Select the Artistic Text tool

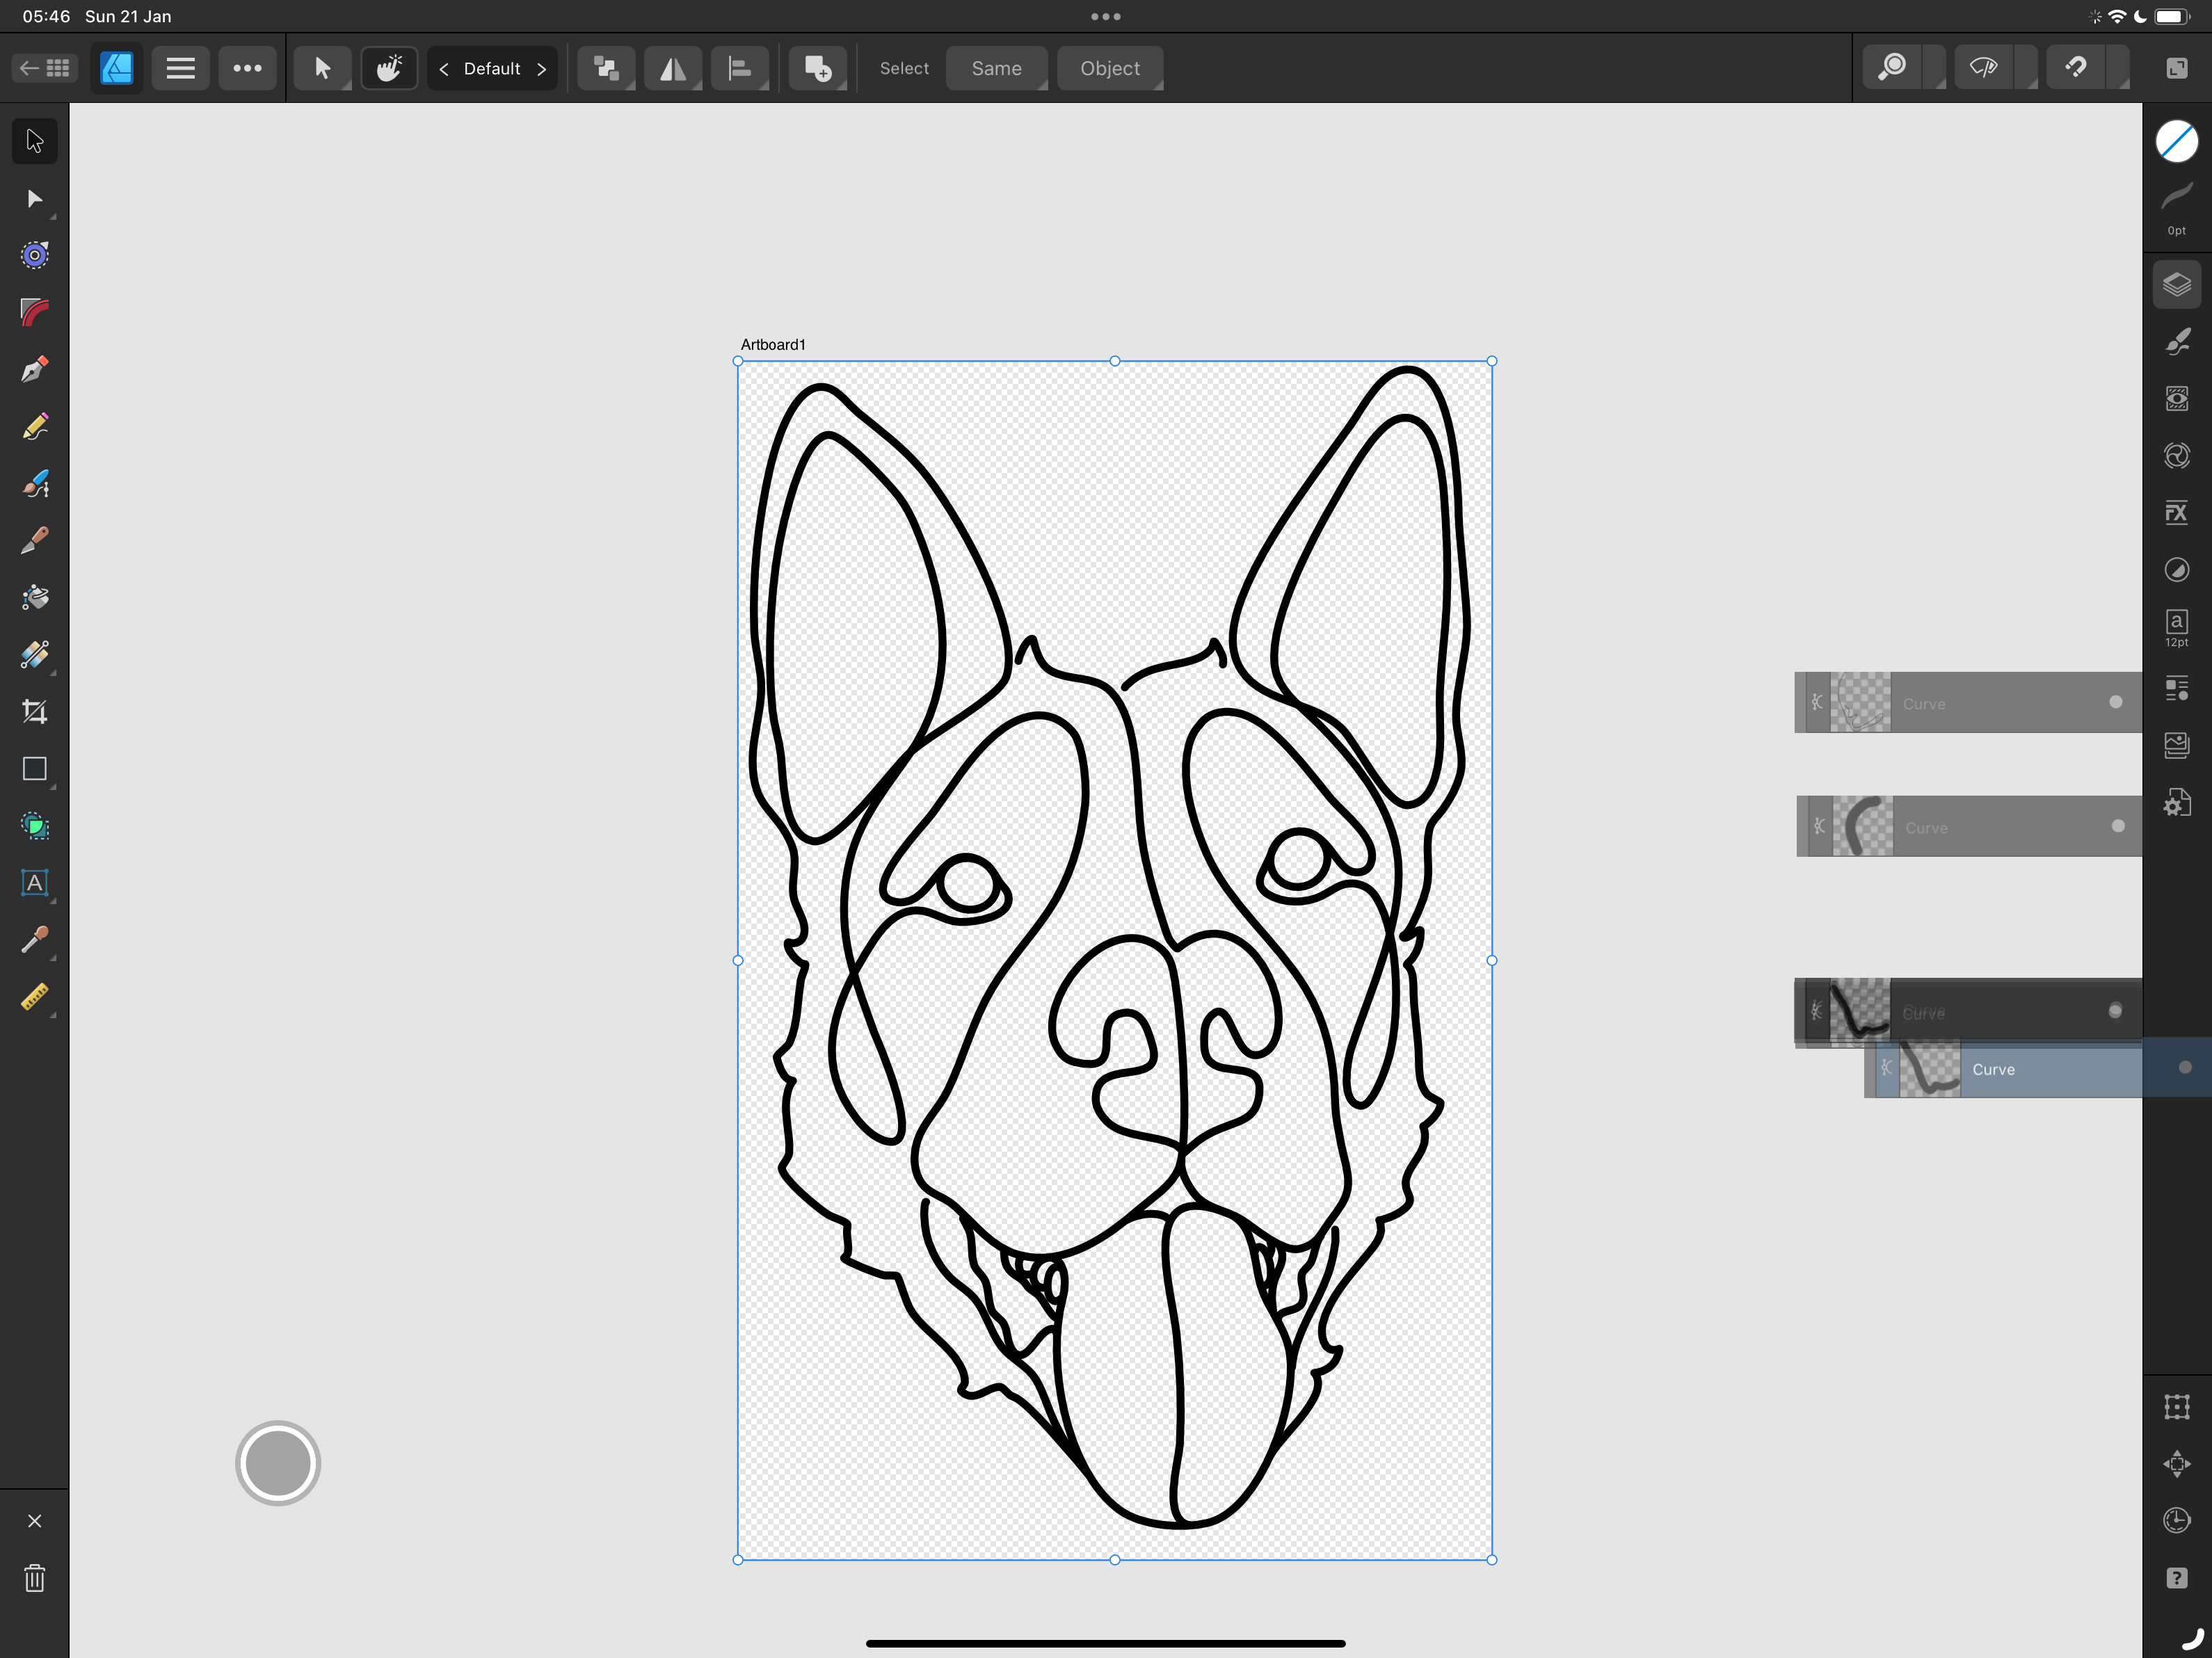(x=35, y=883)
